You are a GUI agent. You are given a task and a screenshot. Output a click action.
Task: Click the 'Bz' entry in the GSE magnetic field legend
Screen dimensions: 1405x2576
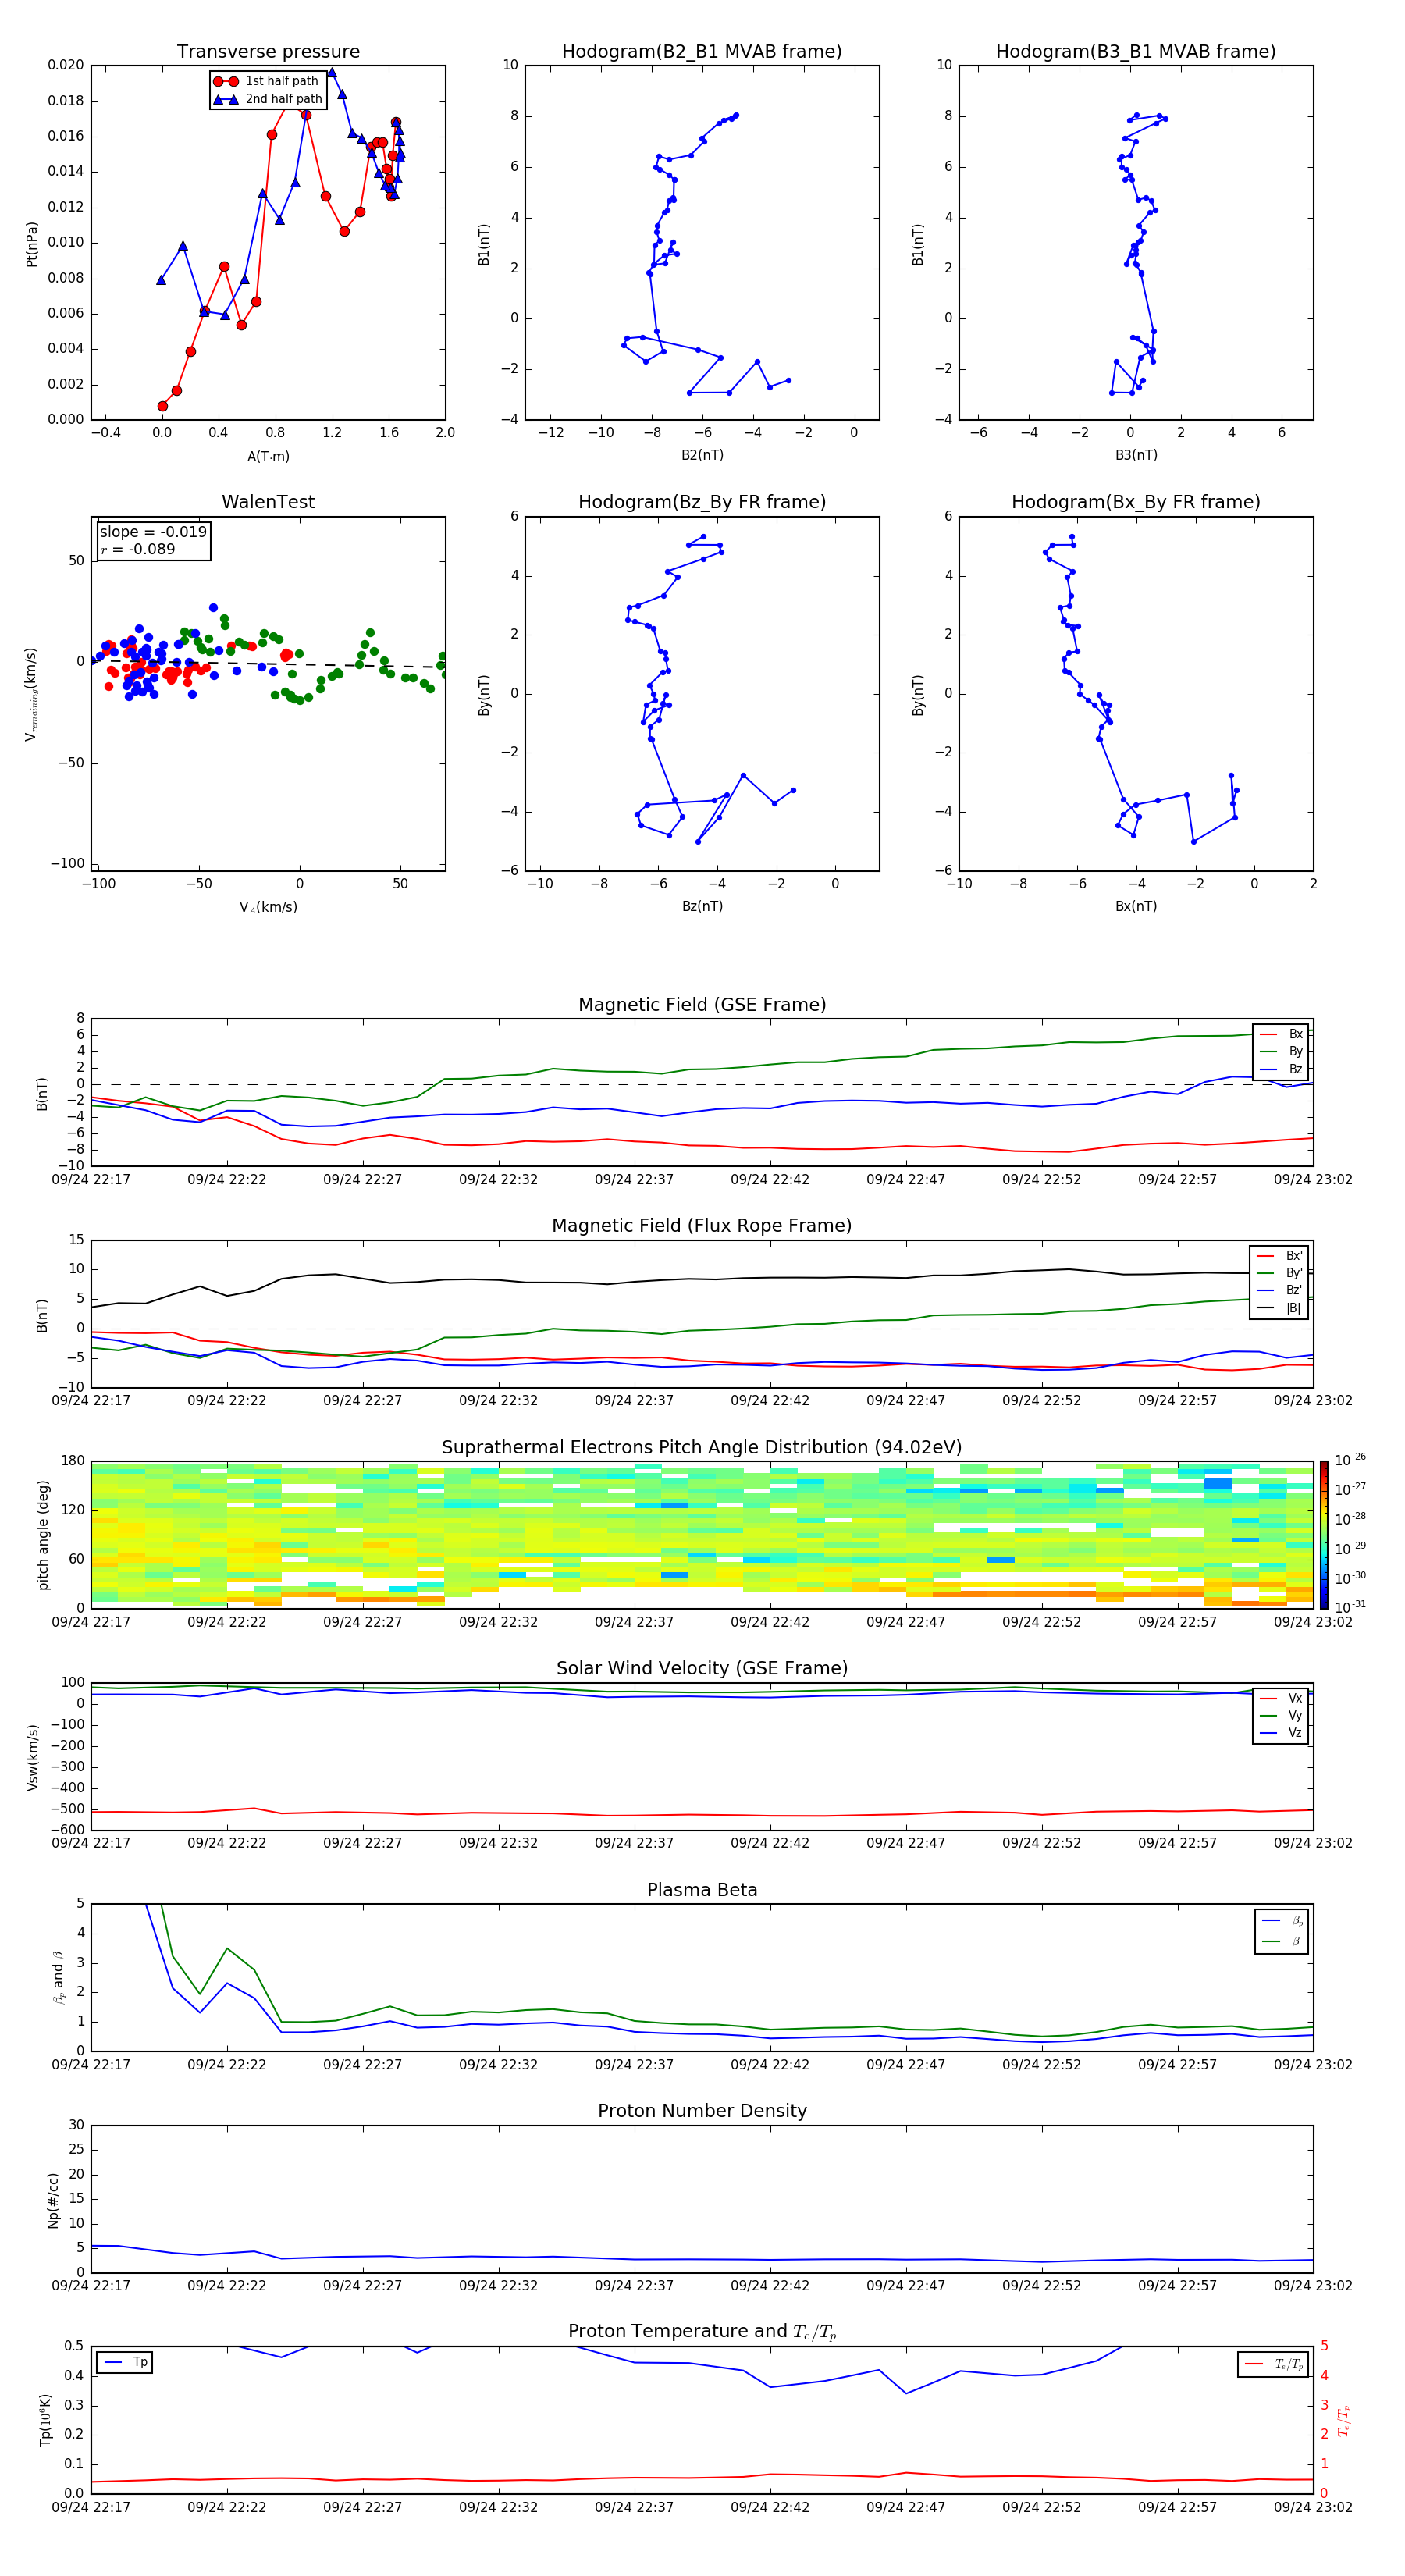click(x=1281, y=1070)
